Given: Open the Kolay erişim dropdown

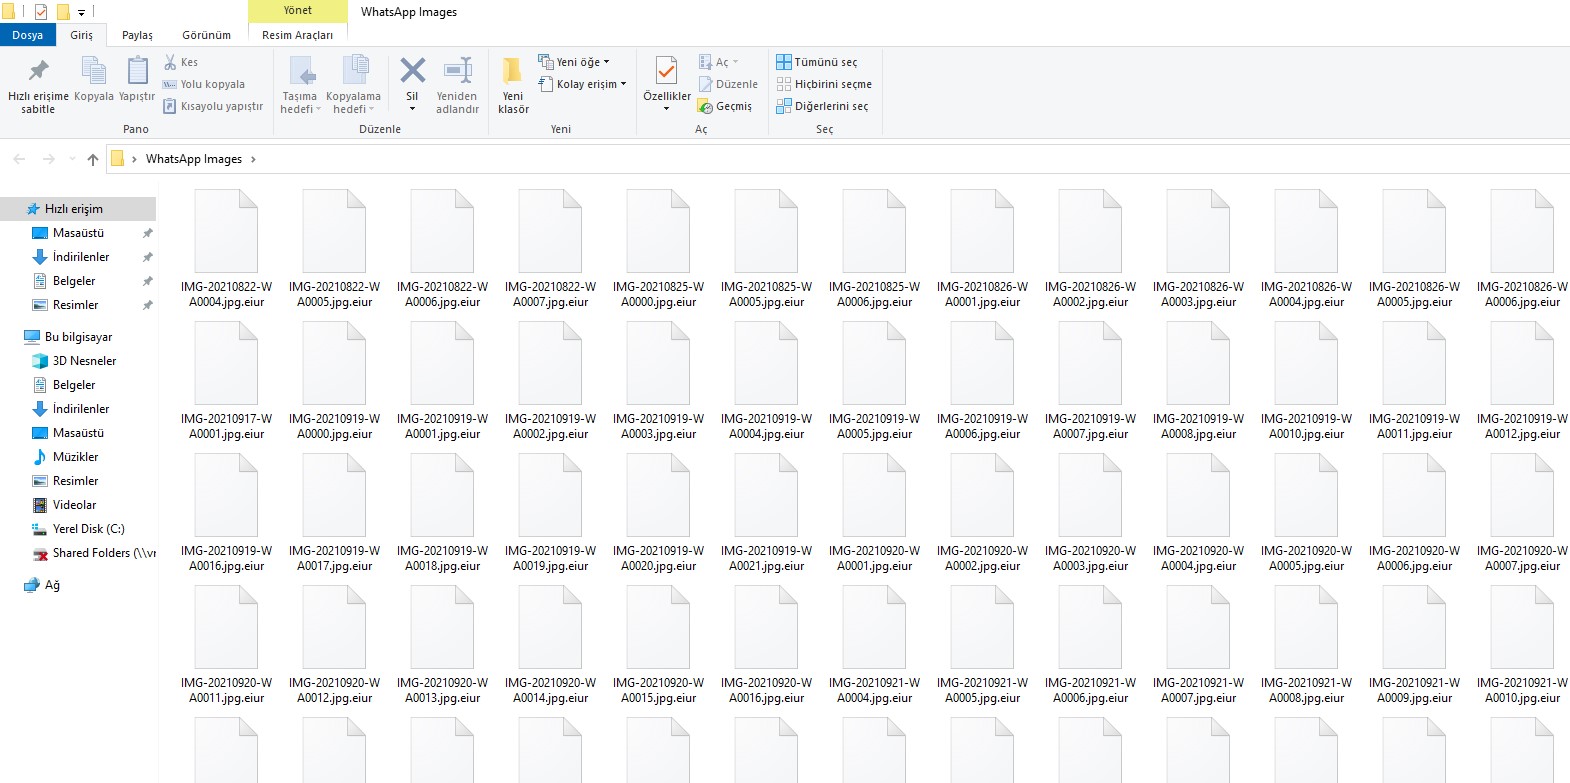Looking at the screenshot, I should tap(582, 84).
